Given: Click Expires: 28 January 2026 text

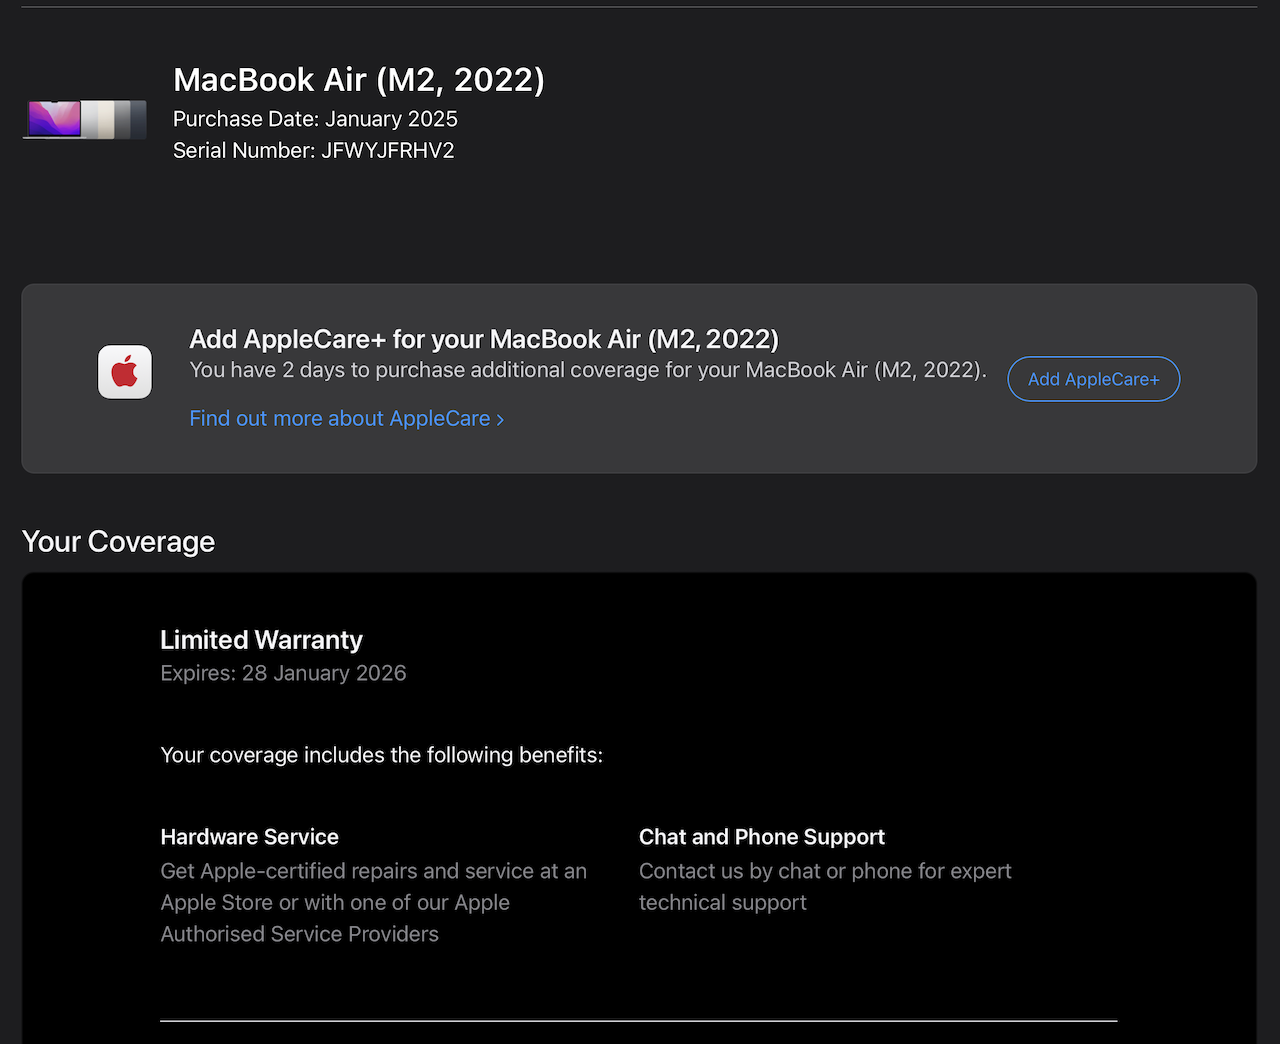Looking at the screenshot, I should pos(284,673).
